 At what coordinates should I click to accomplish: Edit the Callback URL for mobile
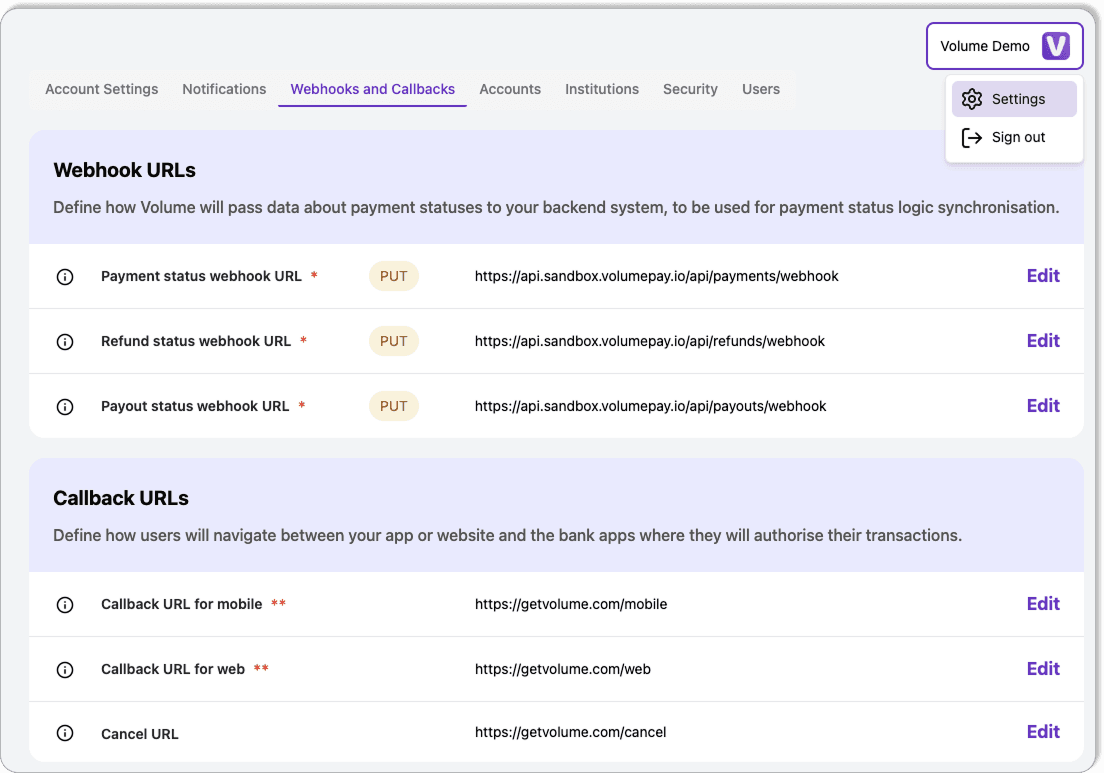click(x=1043, y=603)
